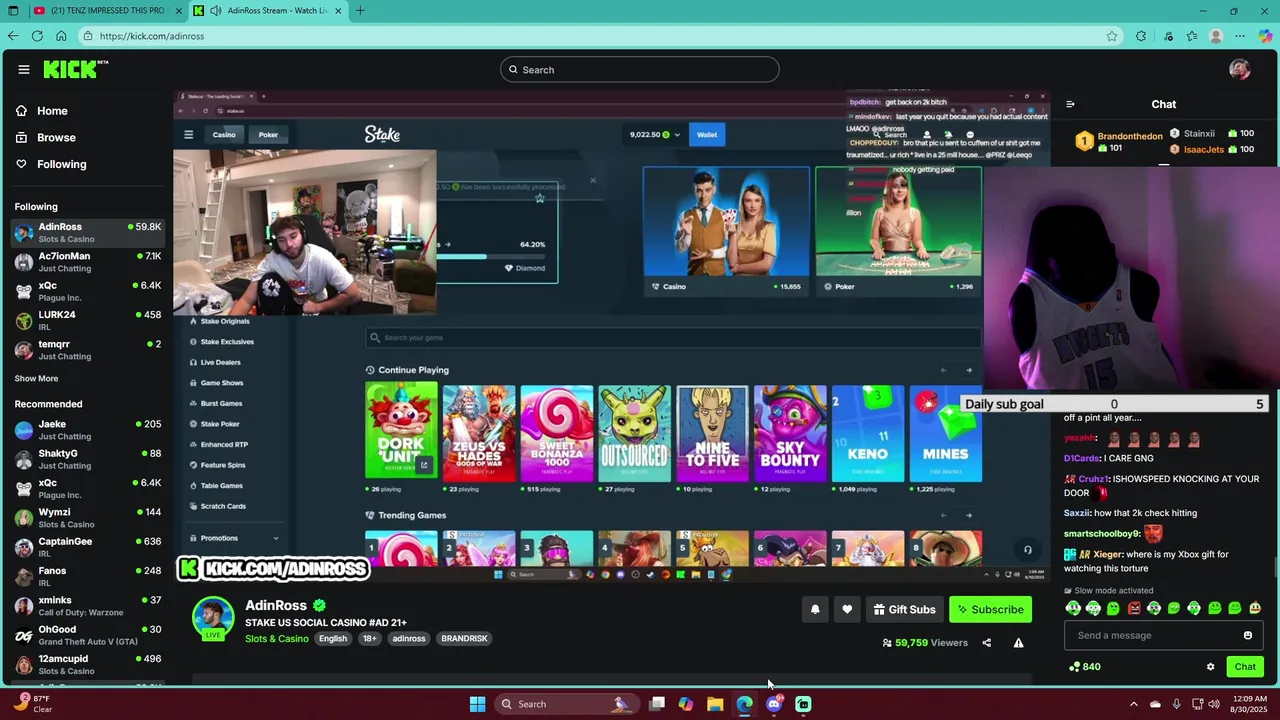Screen dimensions: 1280x720
Task: Open the Slots & Casino category link
Action: tap(277, 639)
